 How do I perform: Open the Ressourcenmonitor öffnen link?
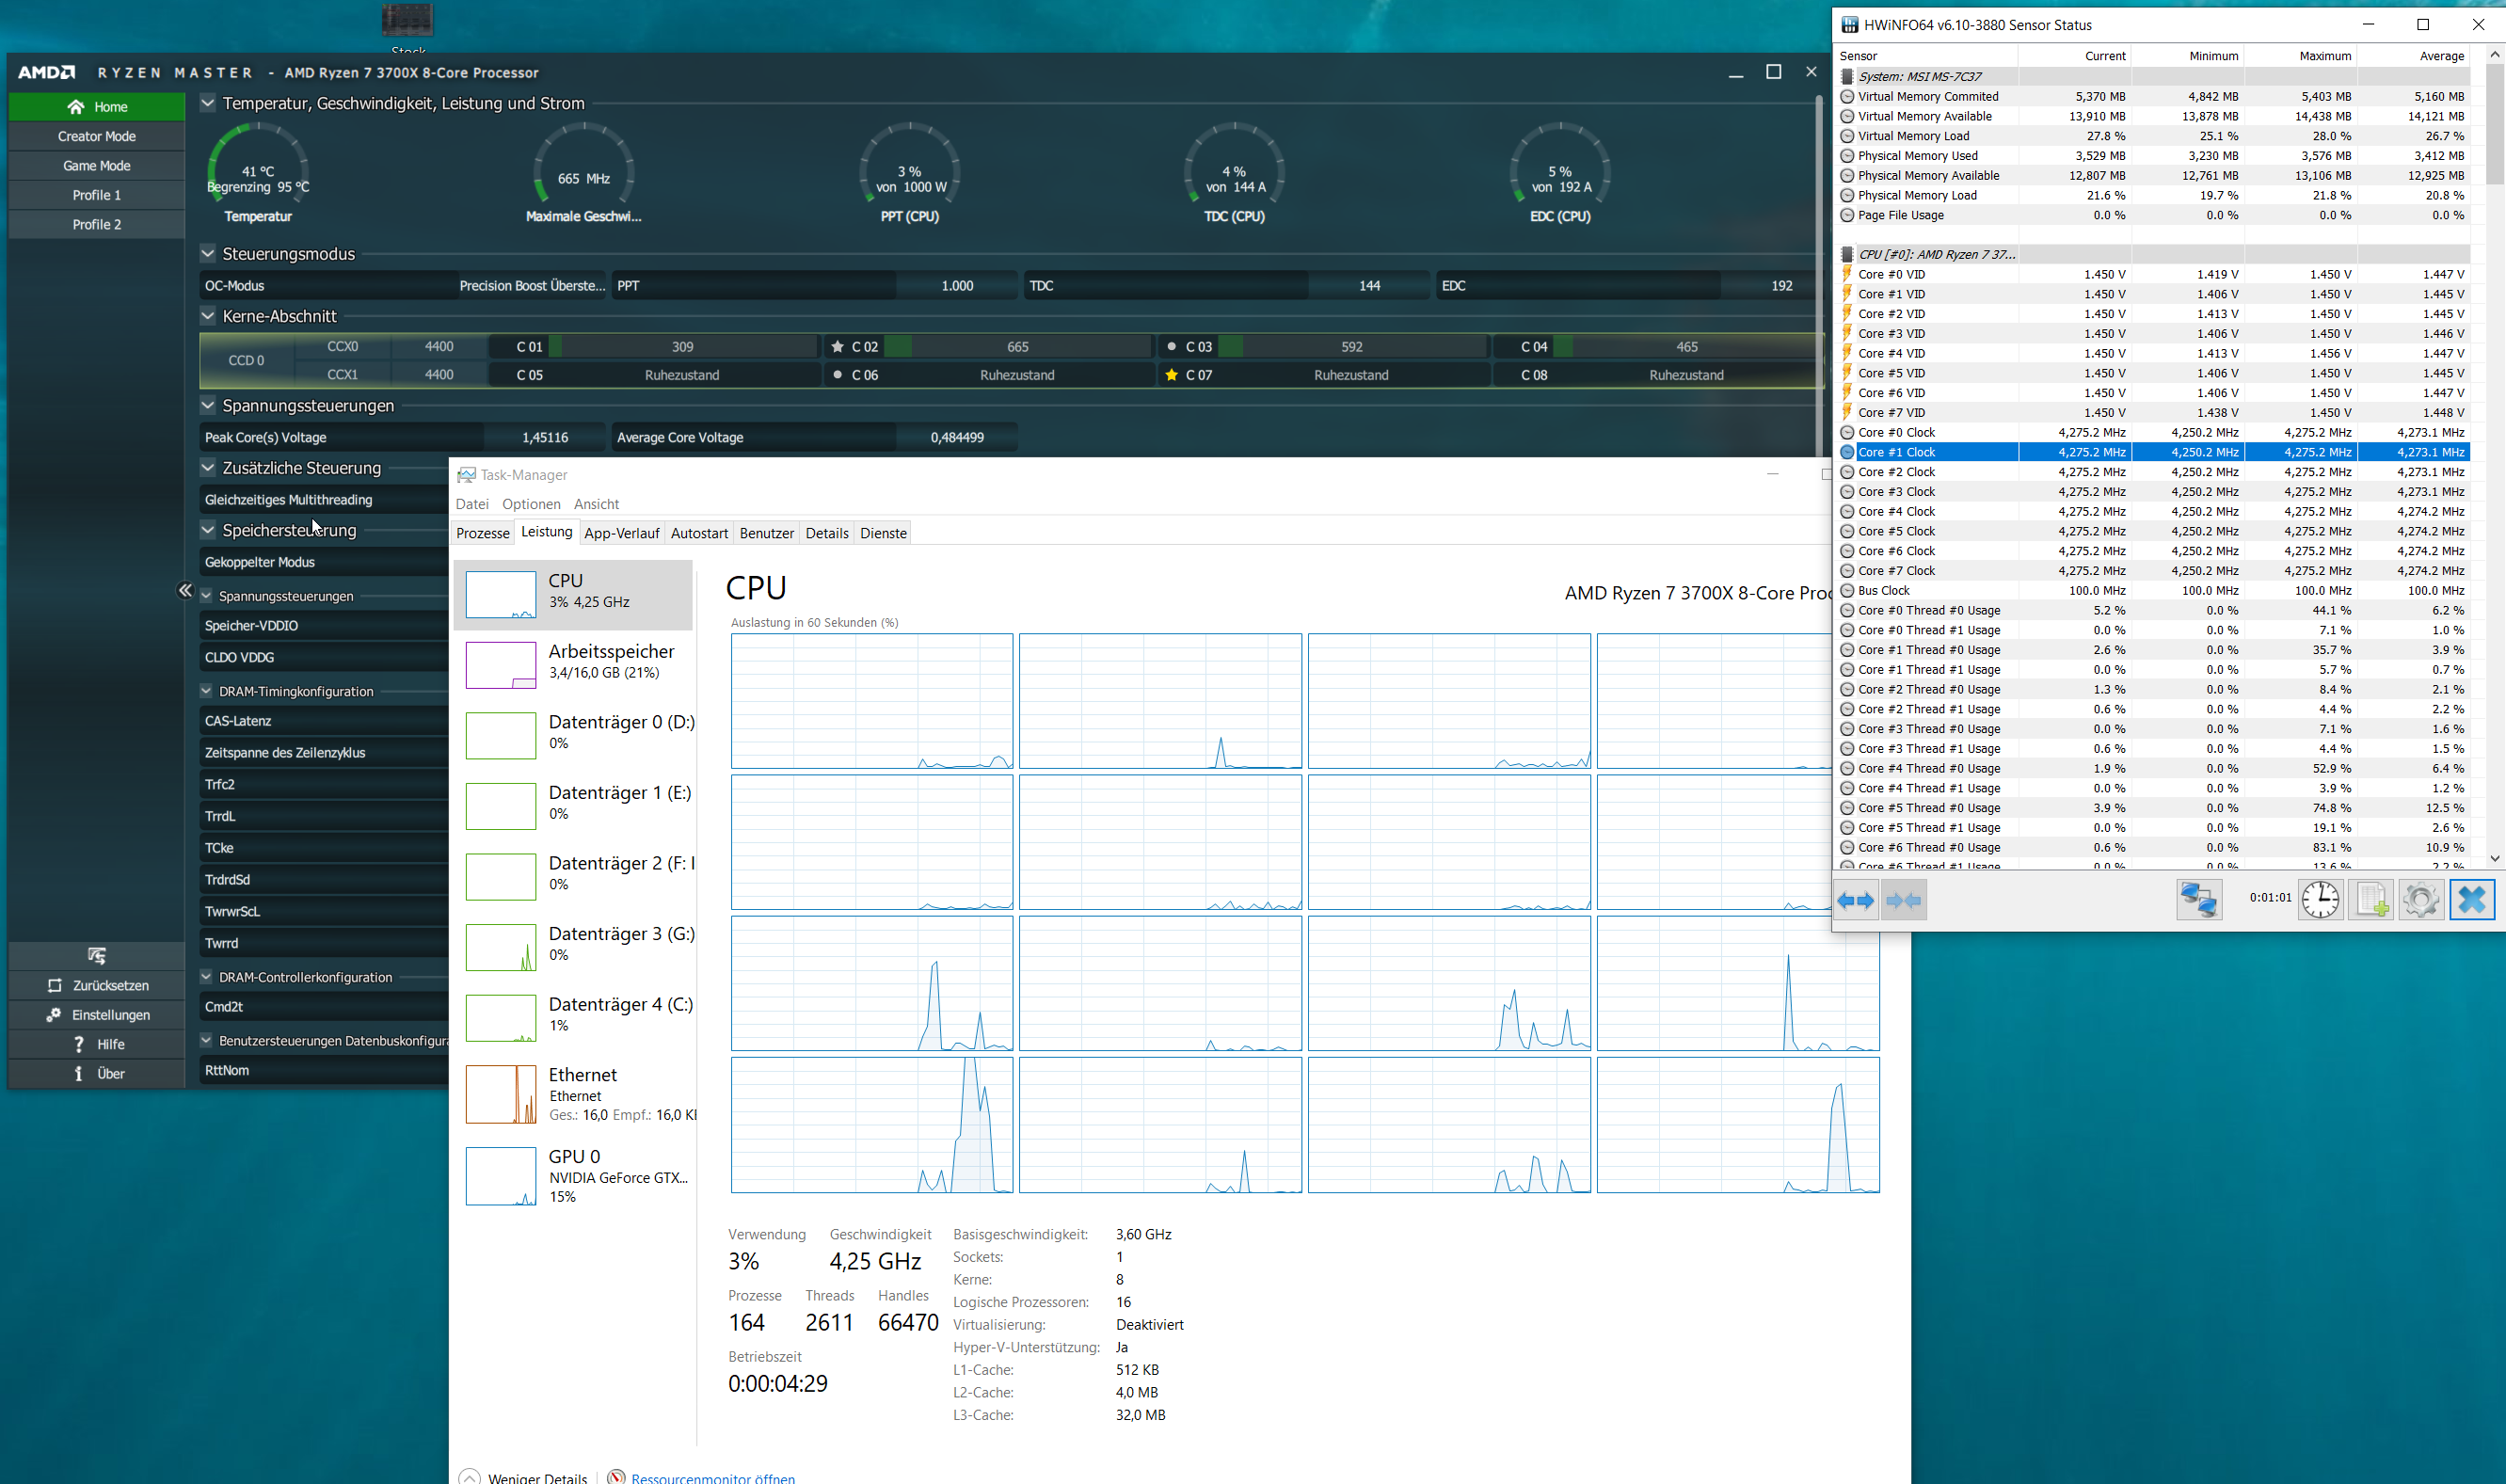712,1477
